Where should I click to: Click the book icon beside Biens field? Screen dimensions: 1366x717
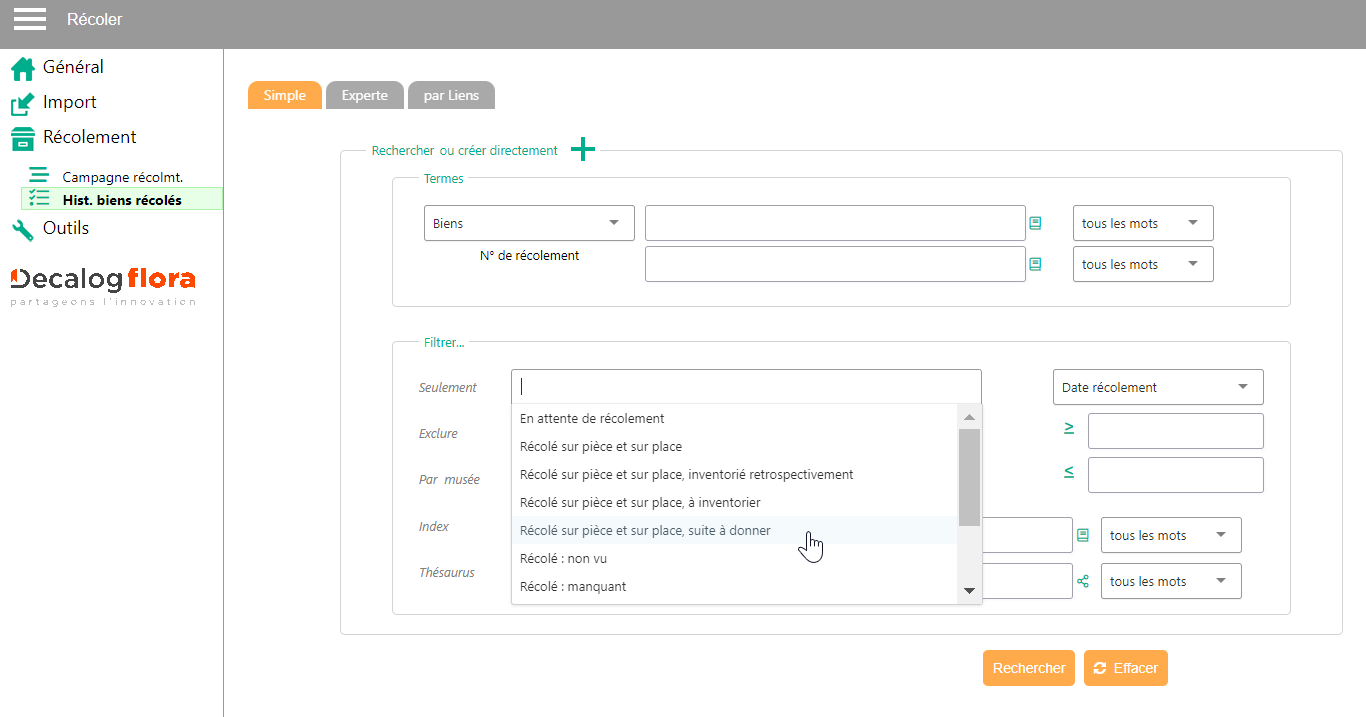coord(1035,223)
